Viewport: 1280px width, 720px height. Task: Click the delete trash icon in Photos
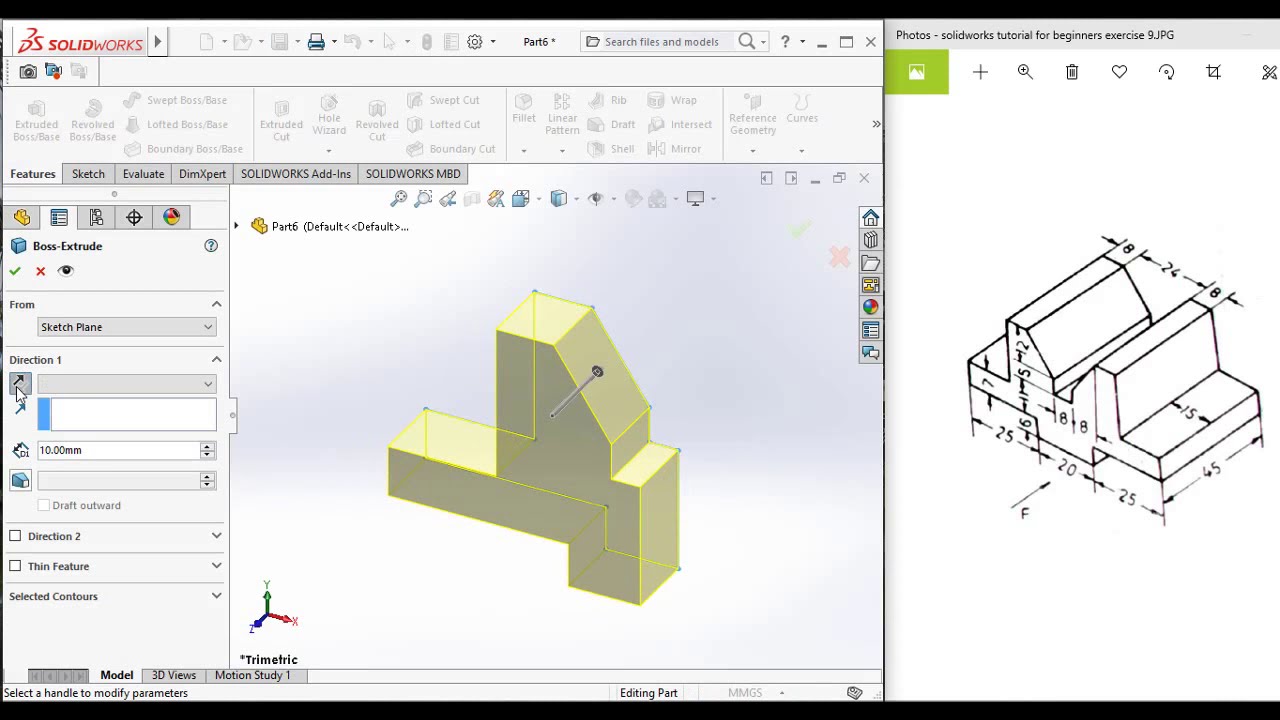point(1072,72)
